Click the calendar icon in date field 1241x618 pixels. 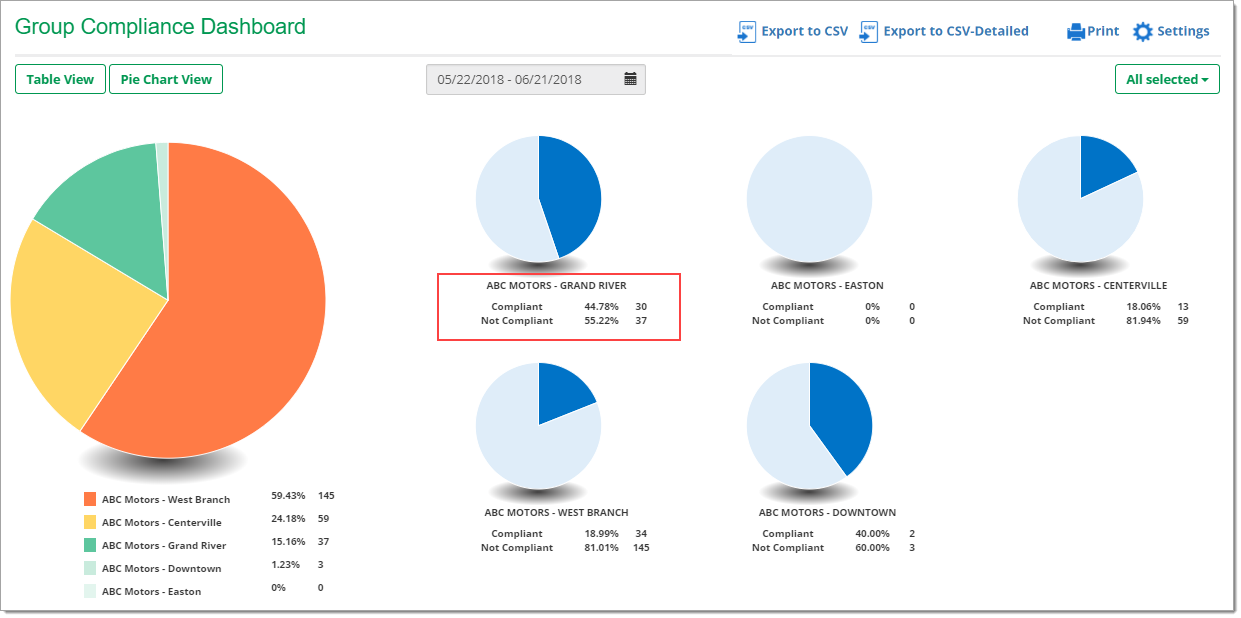(x=631, y=79)
